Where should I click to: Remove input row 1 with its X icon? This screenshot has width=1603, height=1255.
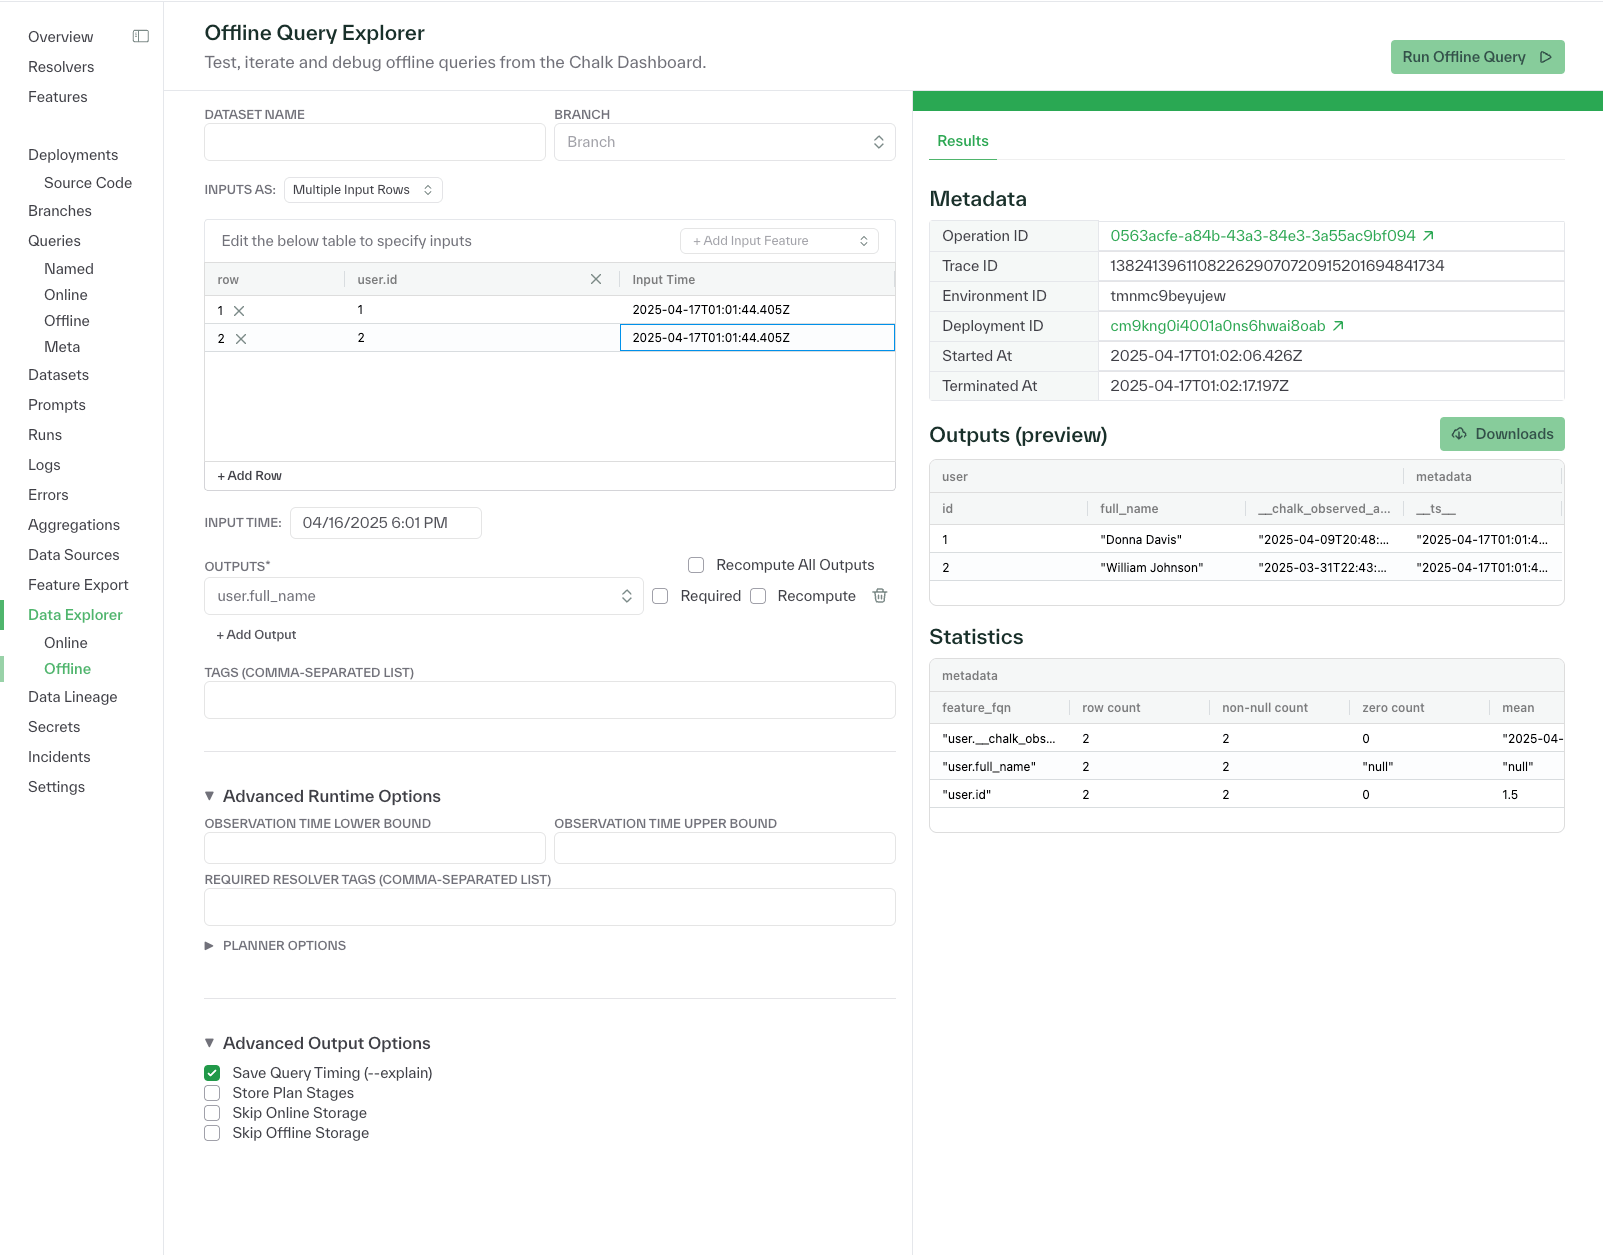click(x=238, y=310)
